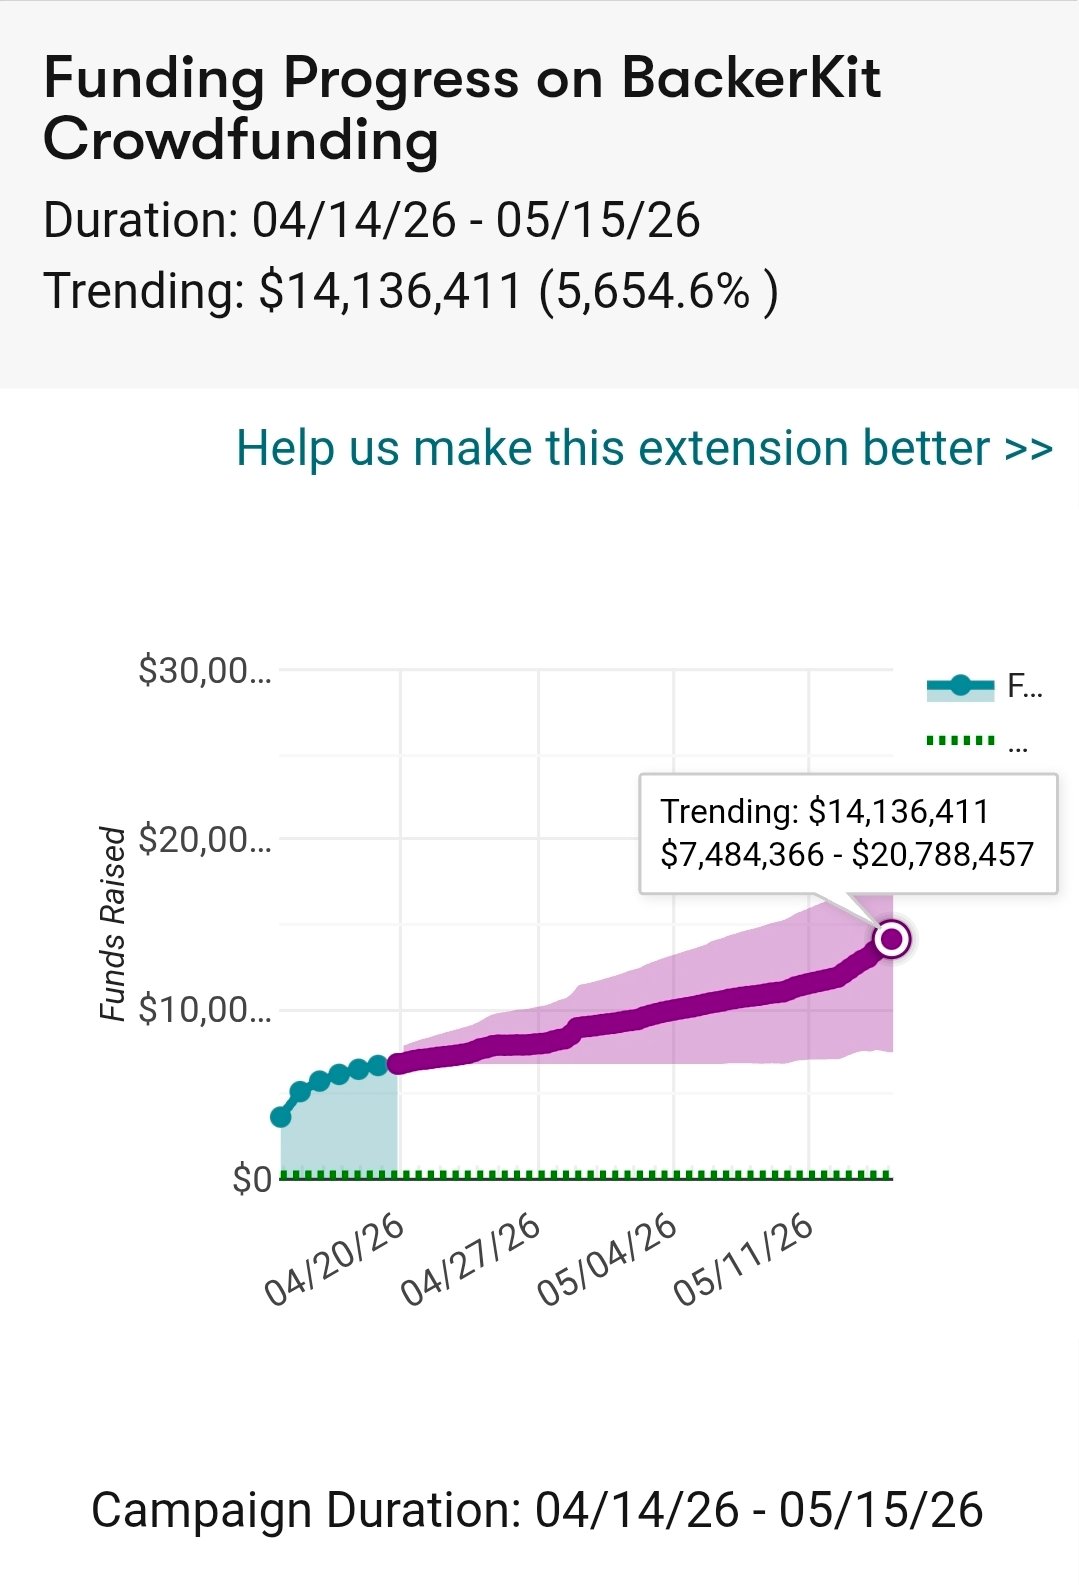1079x1585 pixels.
Task: Click the $30,00... y-axis label
Action: (204, 670)
